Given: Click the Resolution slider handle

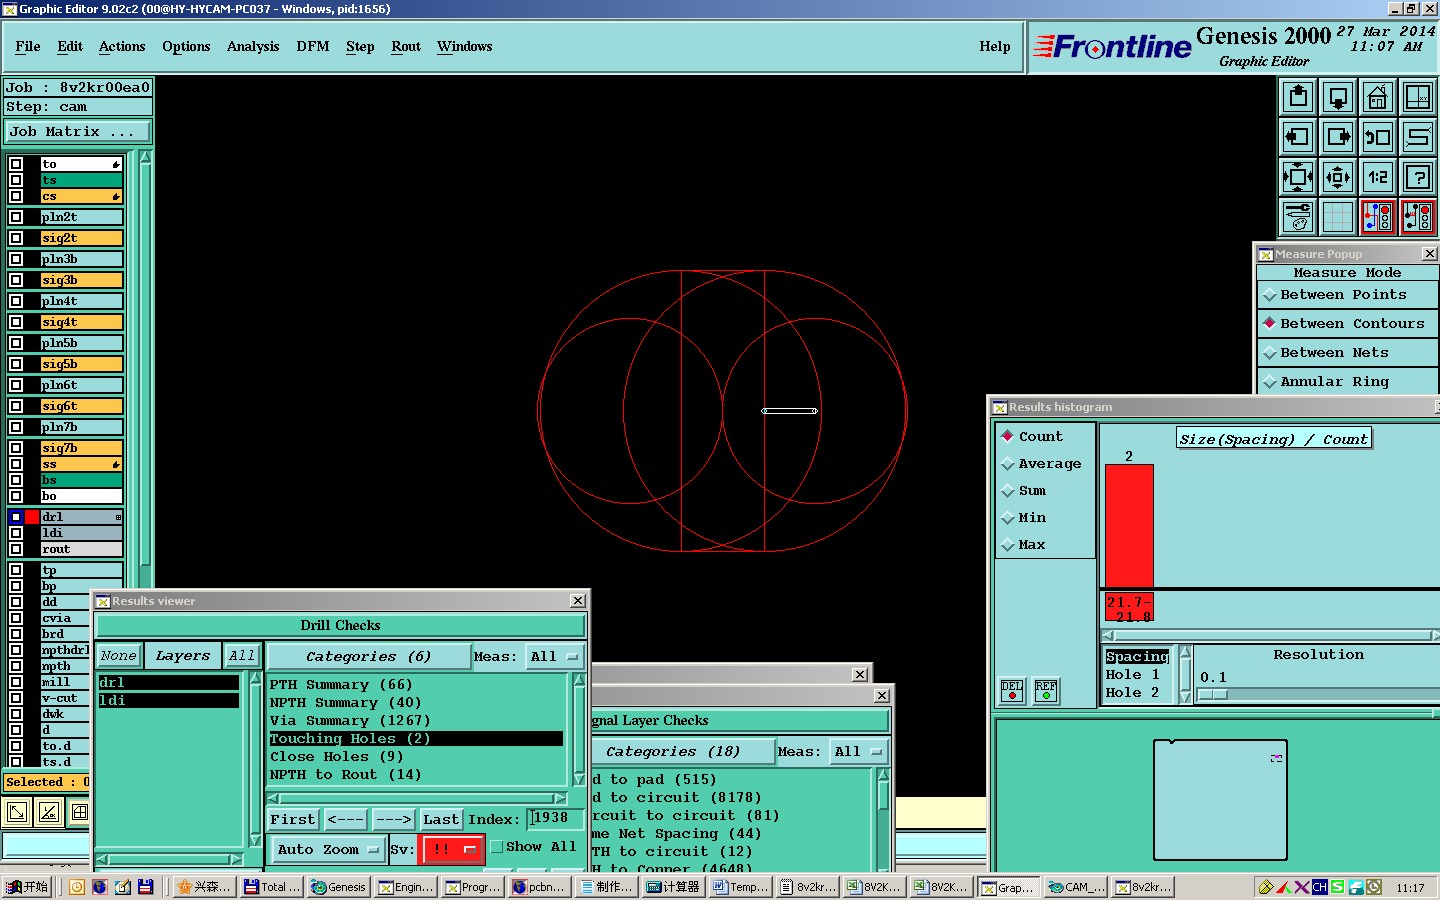Looking at the screenshot, I should click(1212, 694).
